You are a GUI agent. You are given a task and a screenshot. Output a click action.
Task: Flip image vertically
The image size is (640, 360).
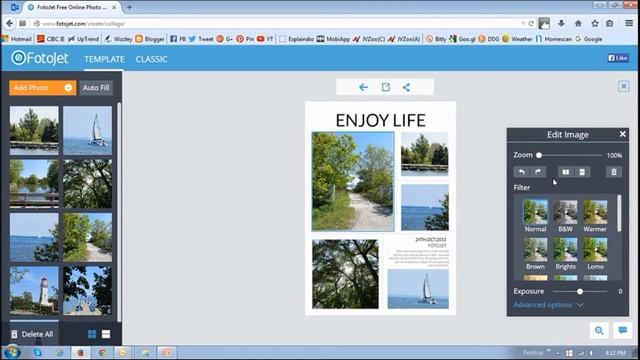pos(582,172)
